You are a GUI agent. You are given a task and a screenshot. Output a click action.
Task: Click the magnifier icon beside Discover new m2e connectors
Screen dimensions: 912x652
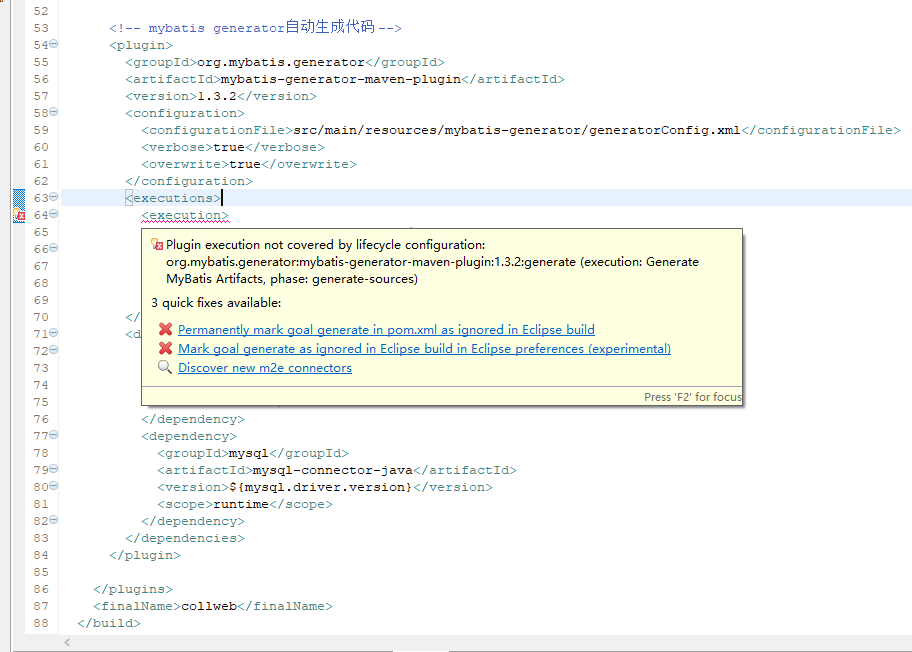(165, 367)
